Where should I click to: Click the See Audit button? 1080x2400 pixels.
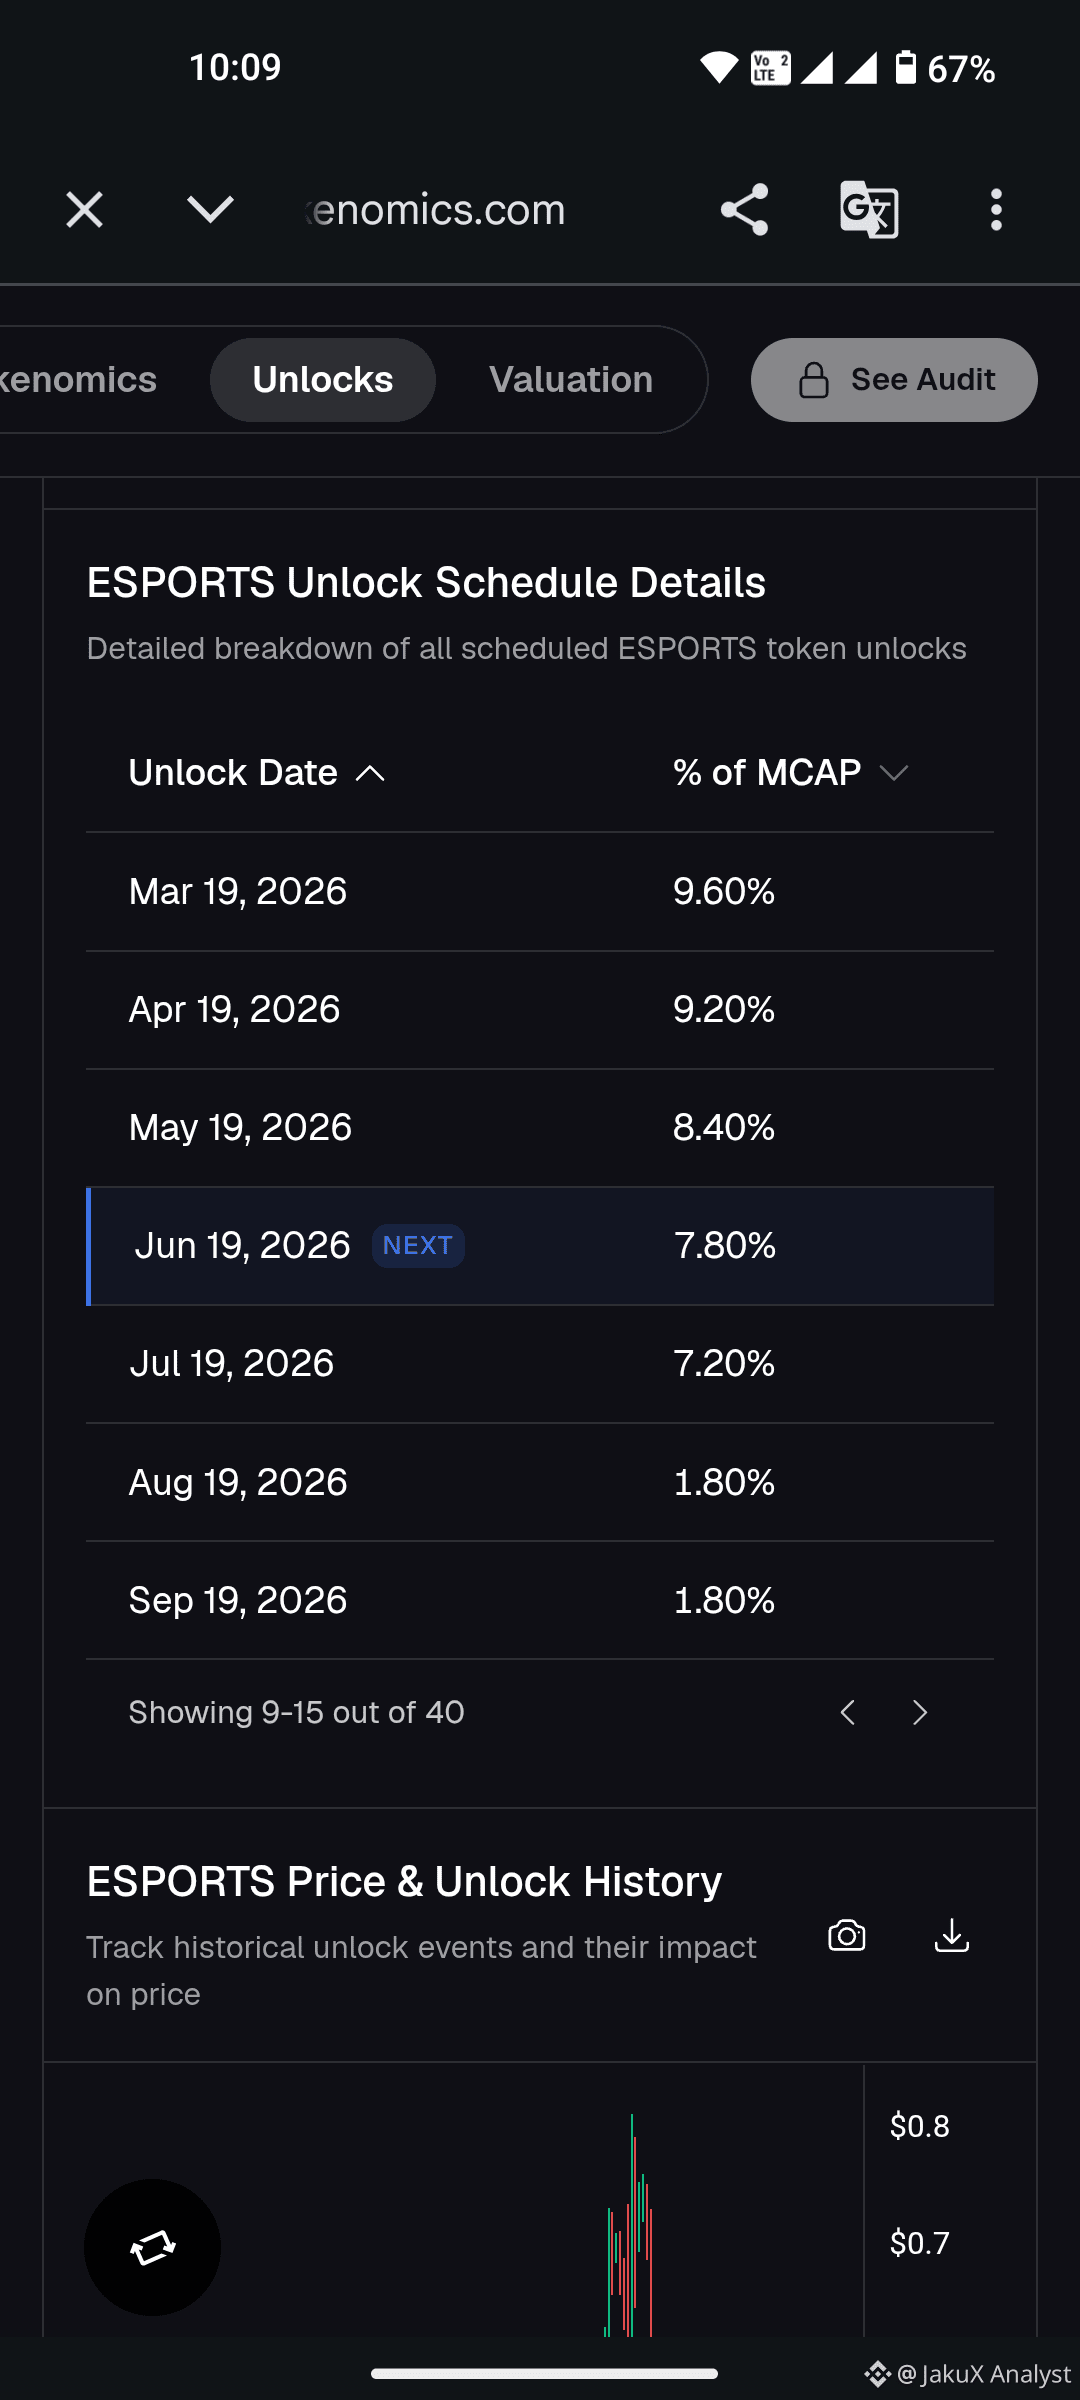[x=894, y=380]
